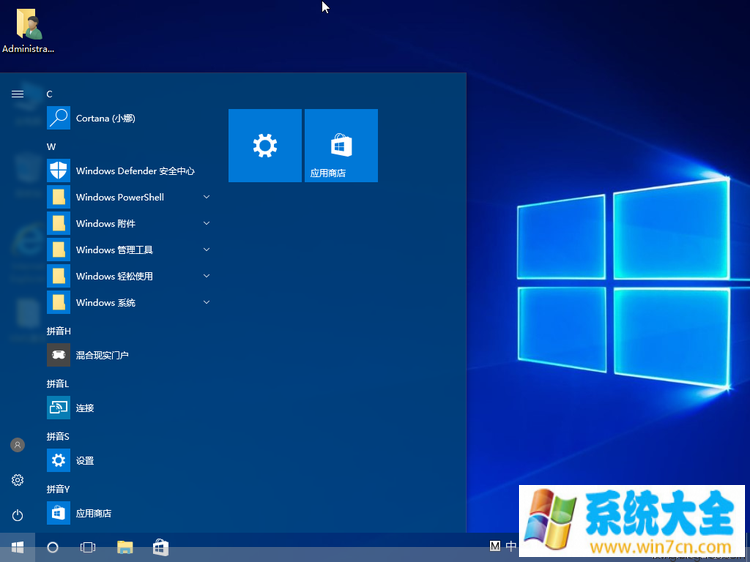Click the Windows 附件 label text

[105, 223]
